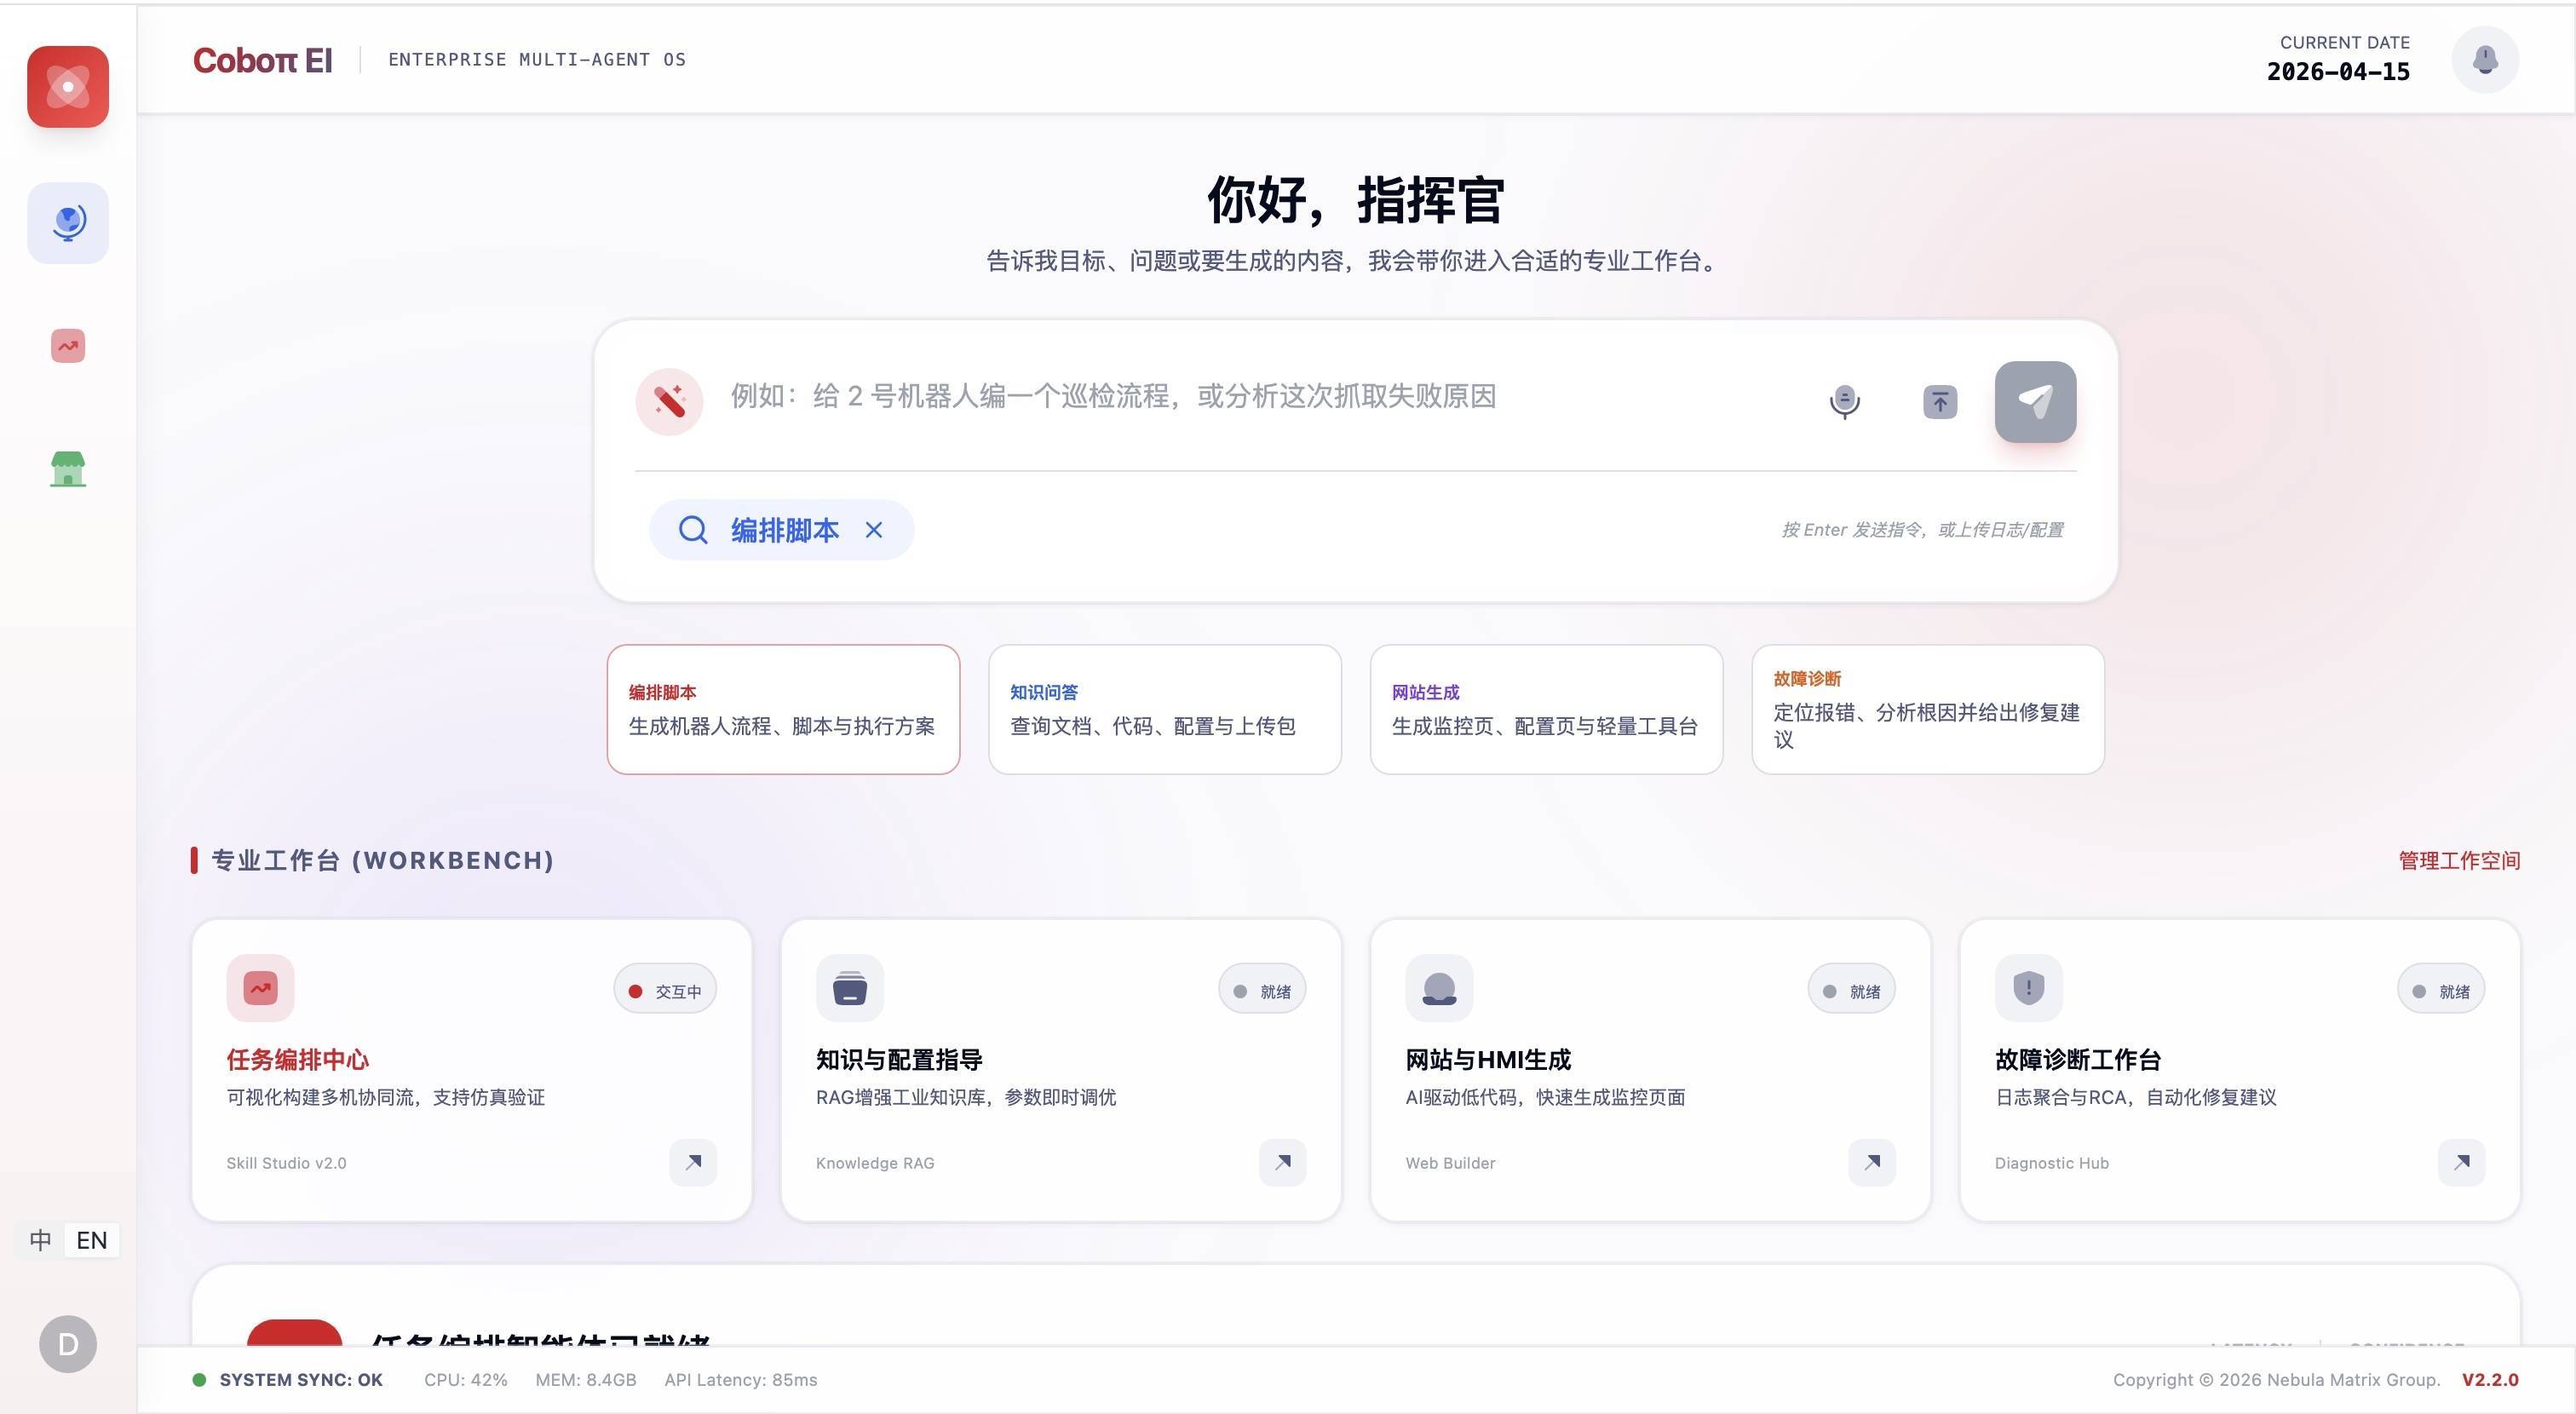The height and width of the screenshot is (1414, 2576).
Task: Click the 知识与配置指导 card icon
Action: tap(850, 988)
